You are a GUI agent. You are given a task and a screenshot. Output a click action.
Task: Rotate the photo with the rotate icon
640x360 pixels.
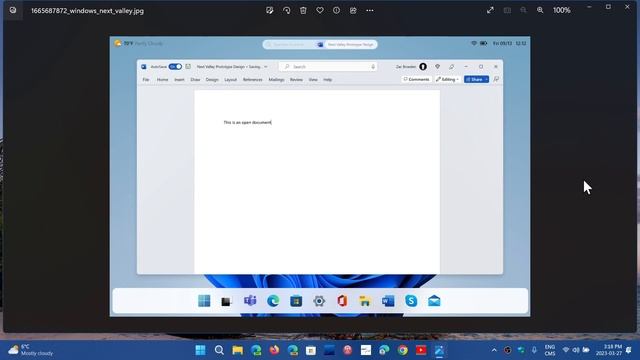pyautogui.click(x=287, y=11)
